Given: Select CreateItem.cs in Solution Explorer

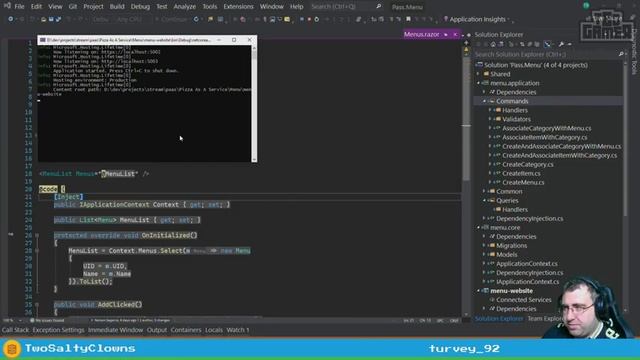Looking at the screenshot, I should (521, 173).
